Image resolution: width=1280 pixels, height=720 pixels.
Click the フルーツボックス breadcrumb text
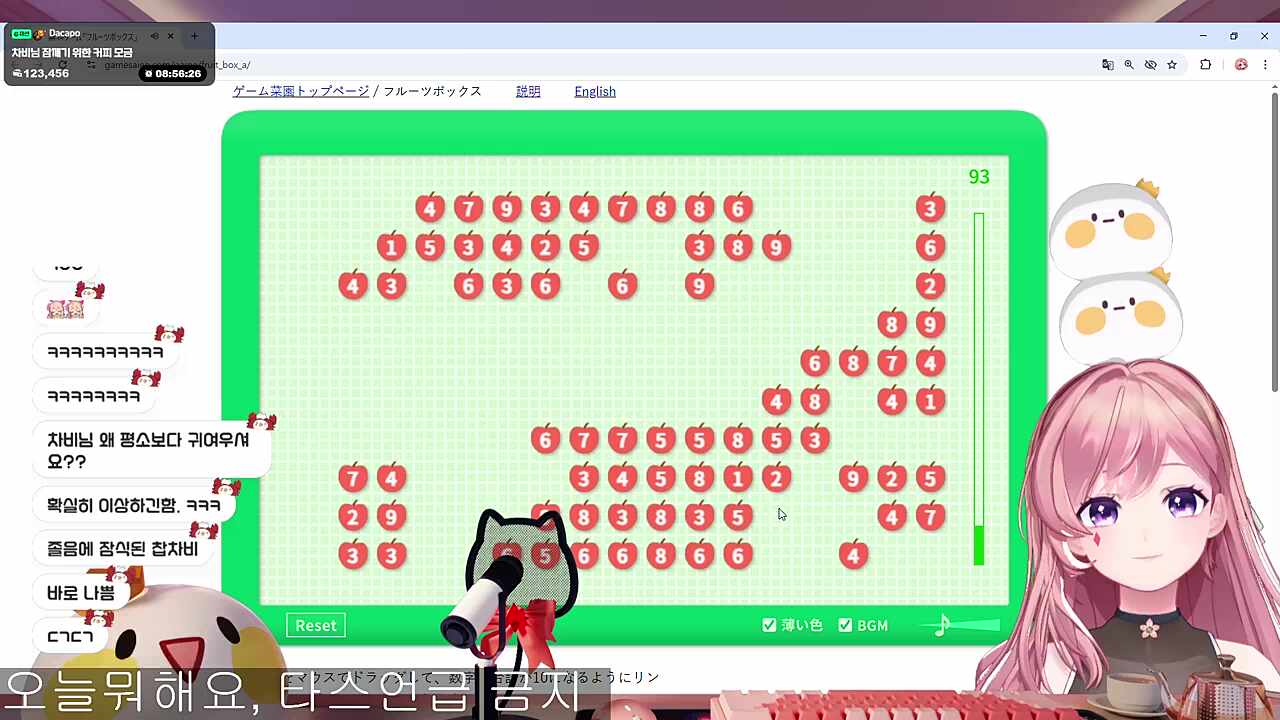[433, 91]
